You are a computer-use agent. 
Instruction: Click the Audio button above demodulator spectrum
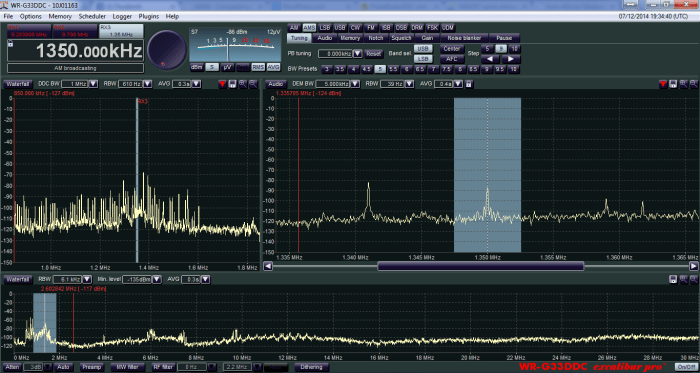[276, 84]
